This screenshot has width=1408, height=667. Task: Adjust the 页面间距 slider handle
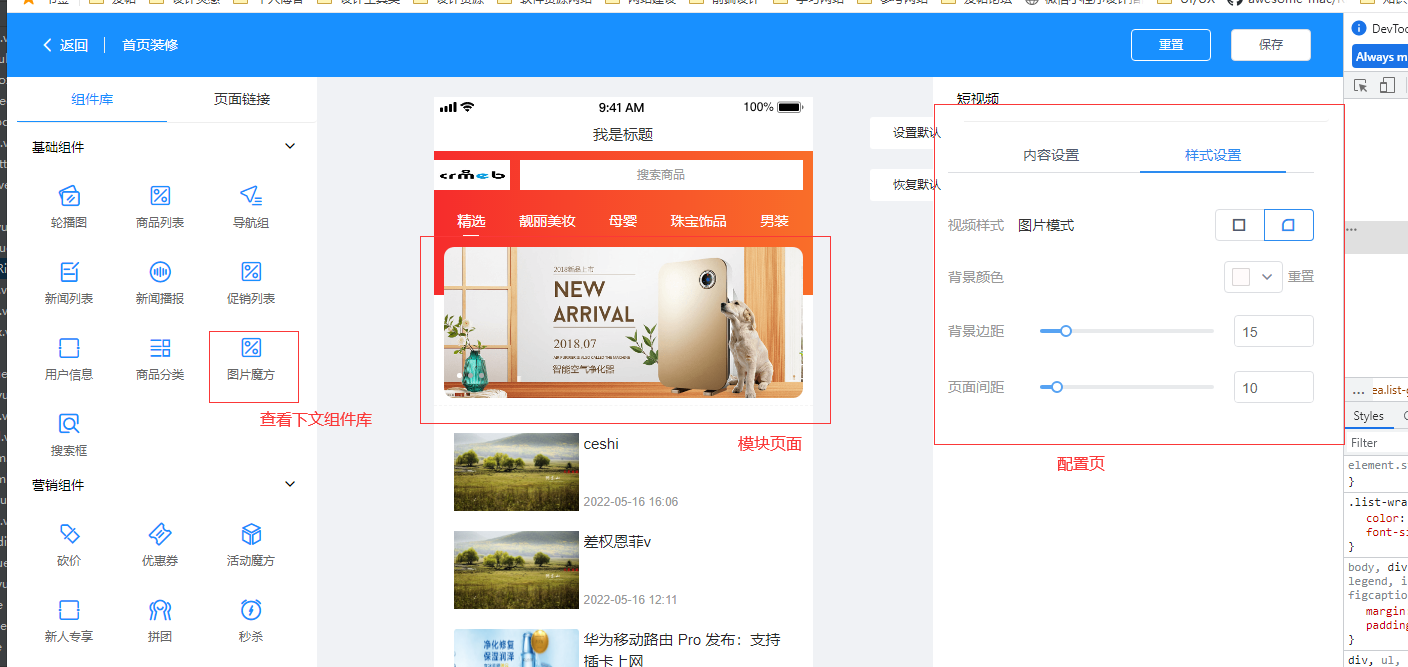coord(1057,387)
